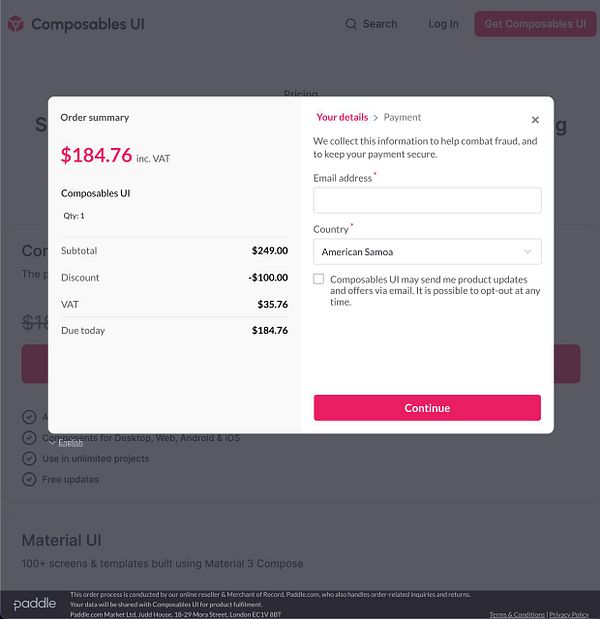This screenshot has width=600, height=619.
Task: Click the Search text in header
Action: coord(380,24)
